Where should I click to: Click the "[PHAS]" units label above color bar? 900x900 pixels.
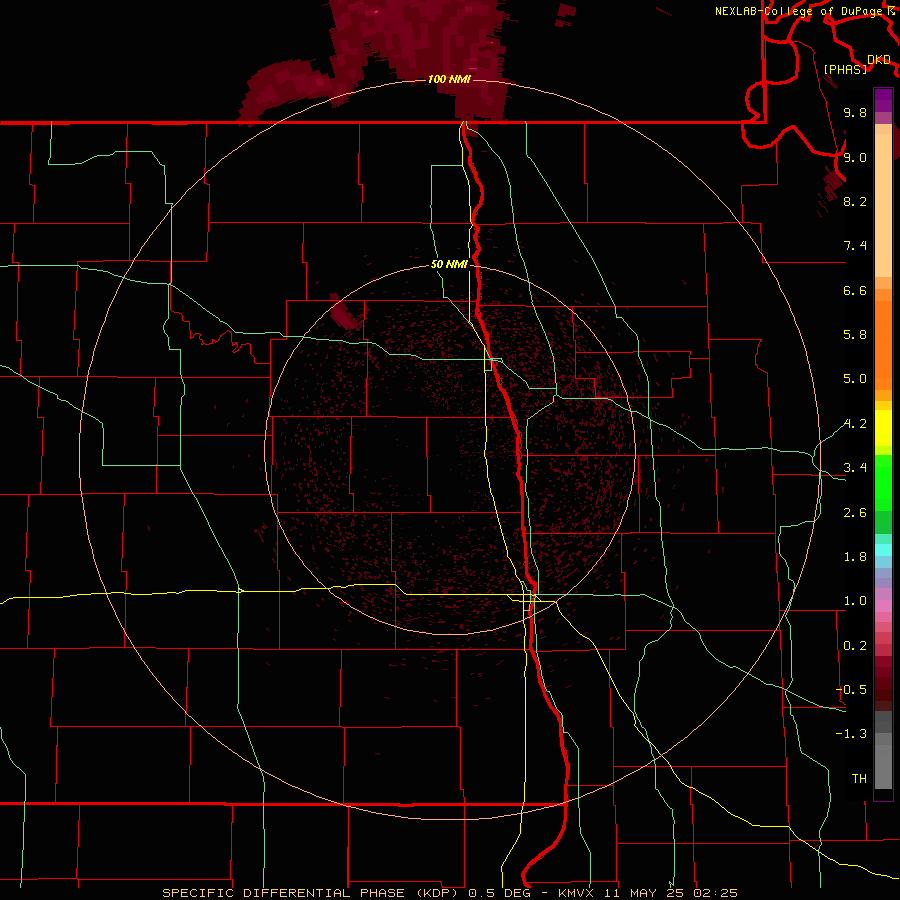click(845, 69)
